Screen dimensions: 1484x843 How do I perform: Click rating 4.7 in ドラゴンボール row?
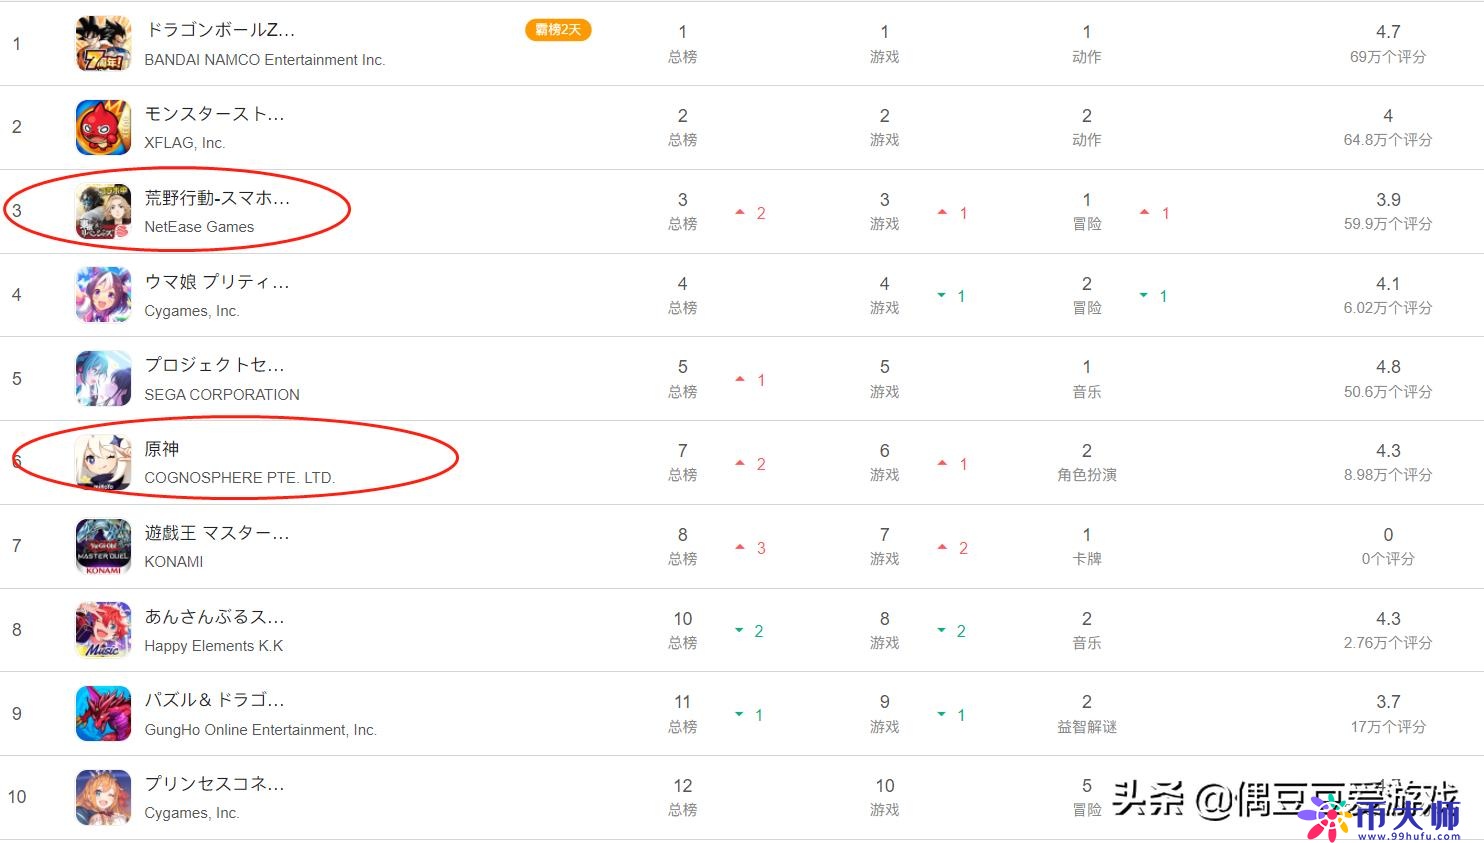point(1388,32)
